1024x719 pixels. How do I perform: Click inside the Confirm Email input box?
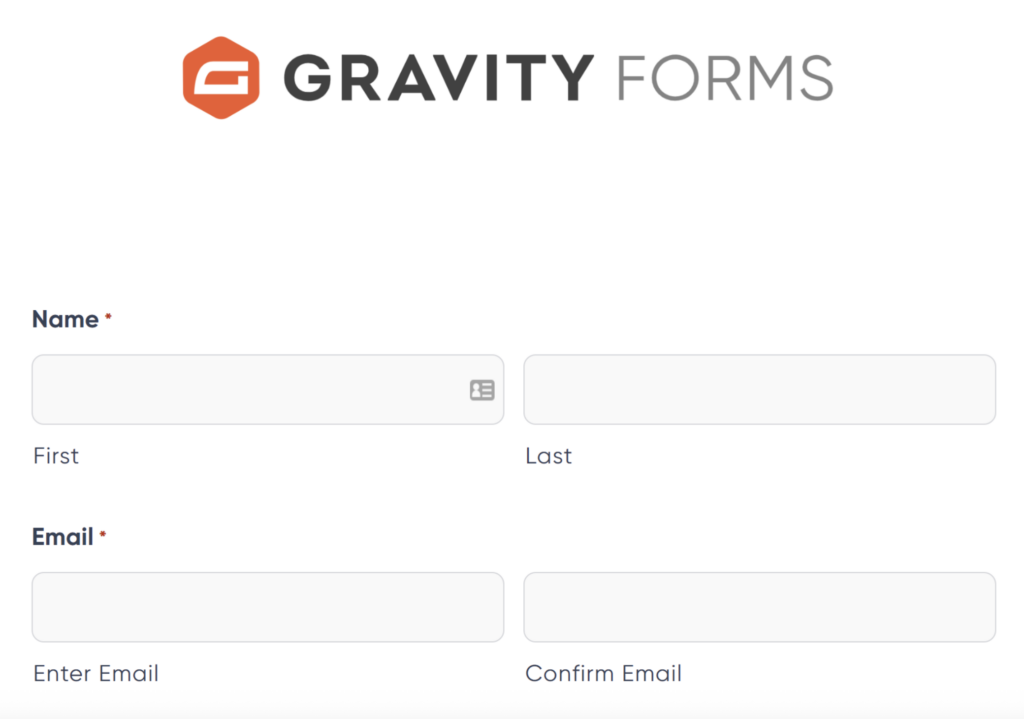[760, 607]
